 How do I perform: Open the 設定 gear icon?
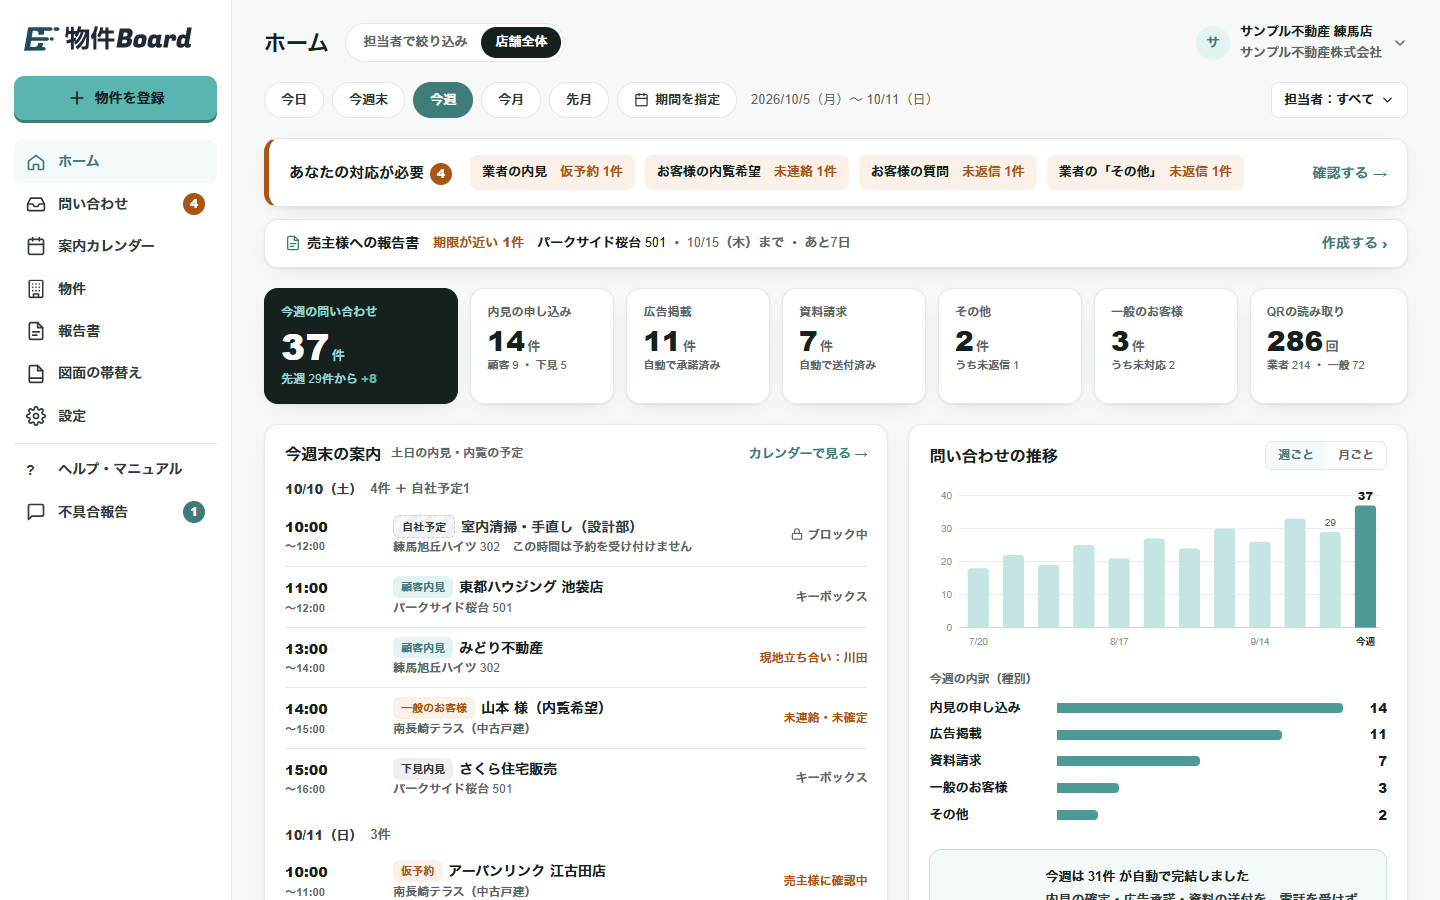36,416
